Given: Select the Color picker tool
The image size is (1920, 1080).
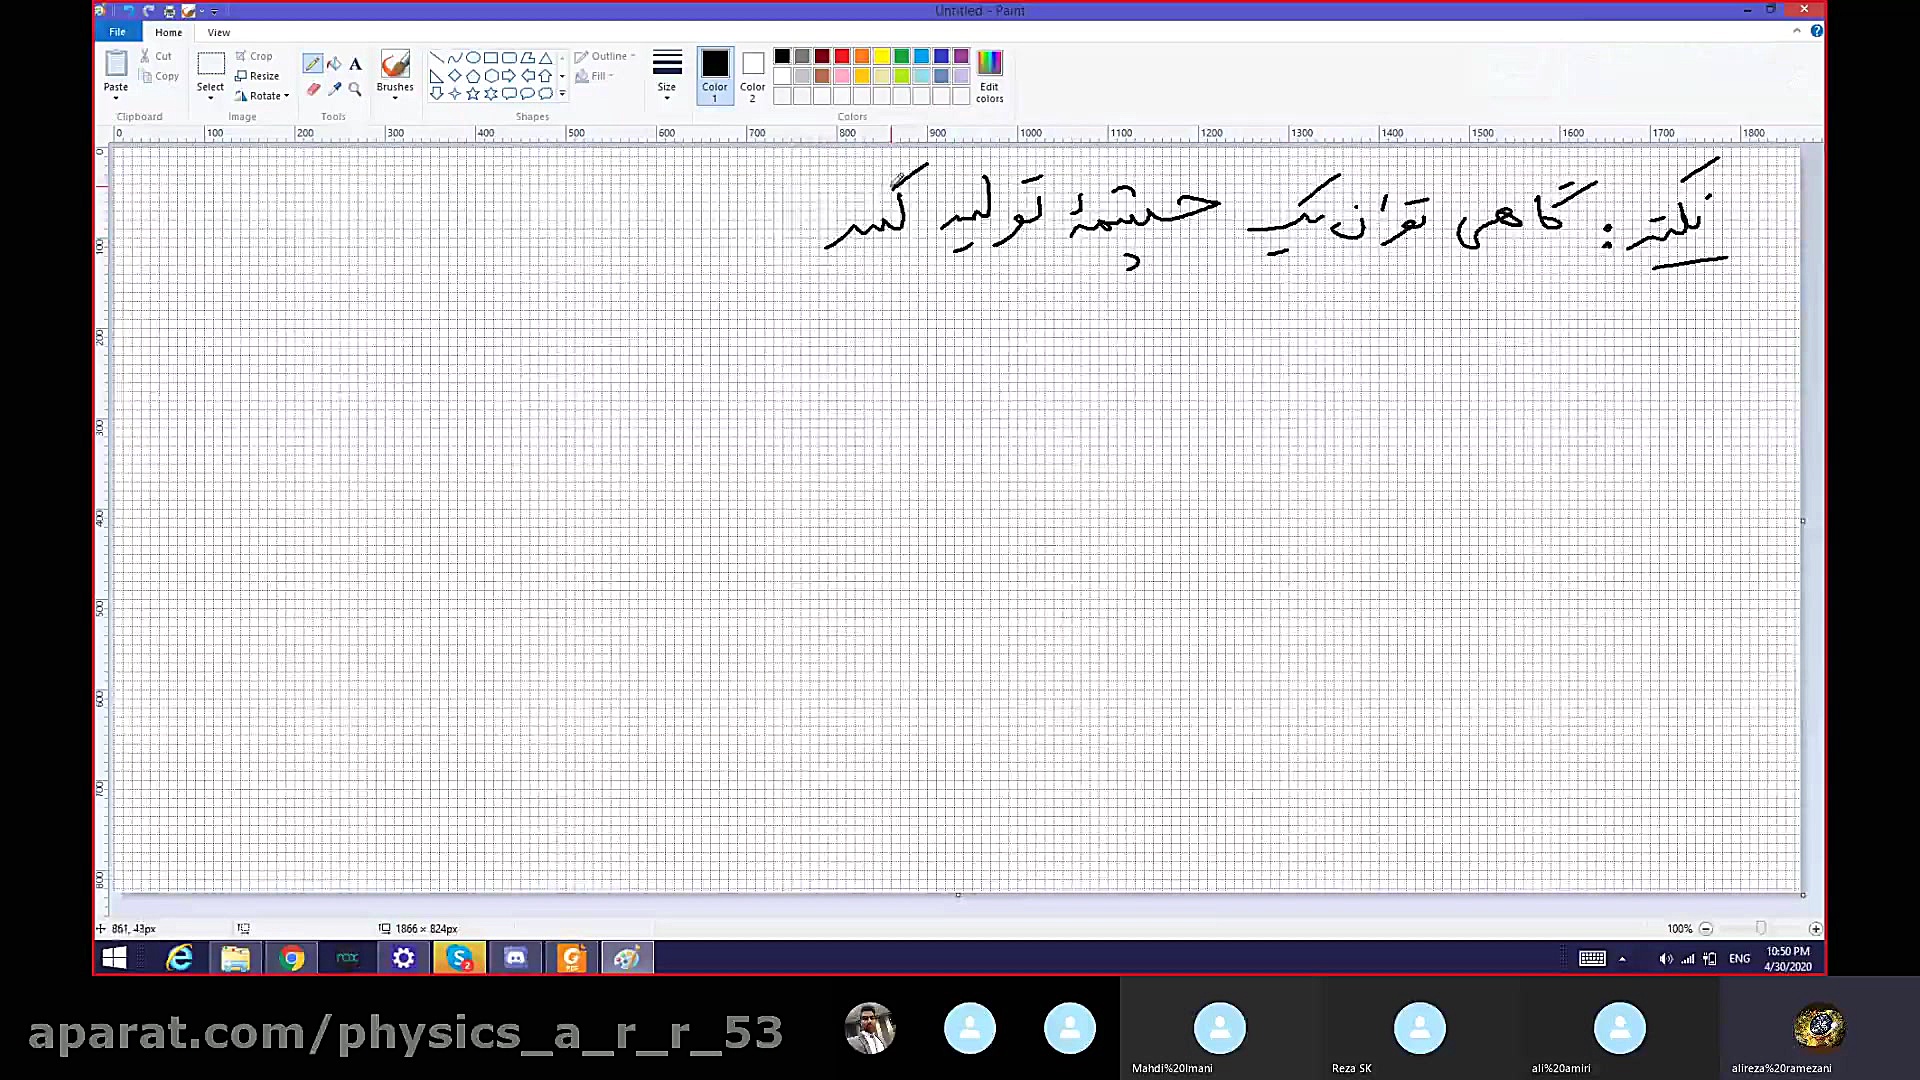Looking at the screenshot, I should point(334,89).
